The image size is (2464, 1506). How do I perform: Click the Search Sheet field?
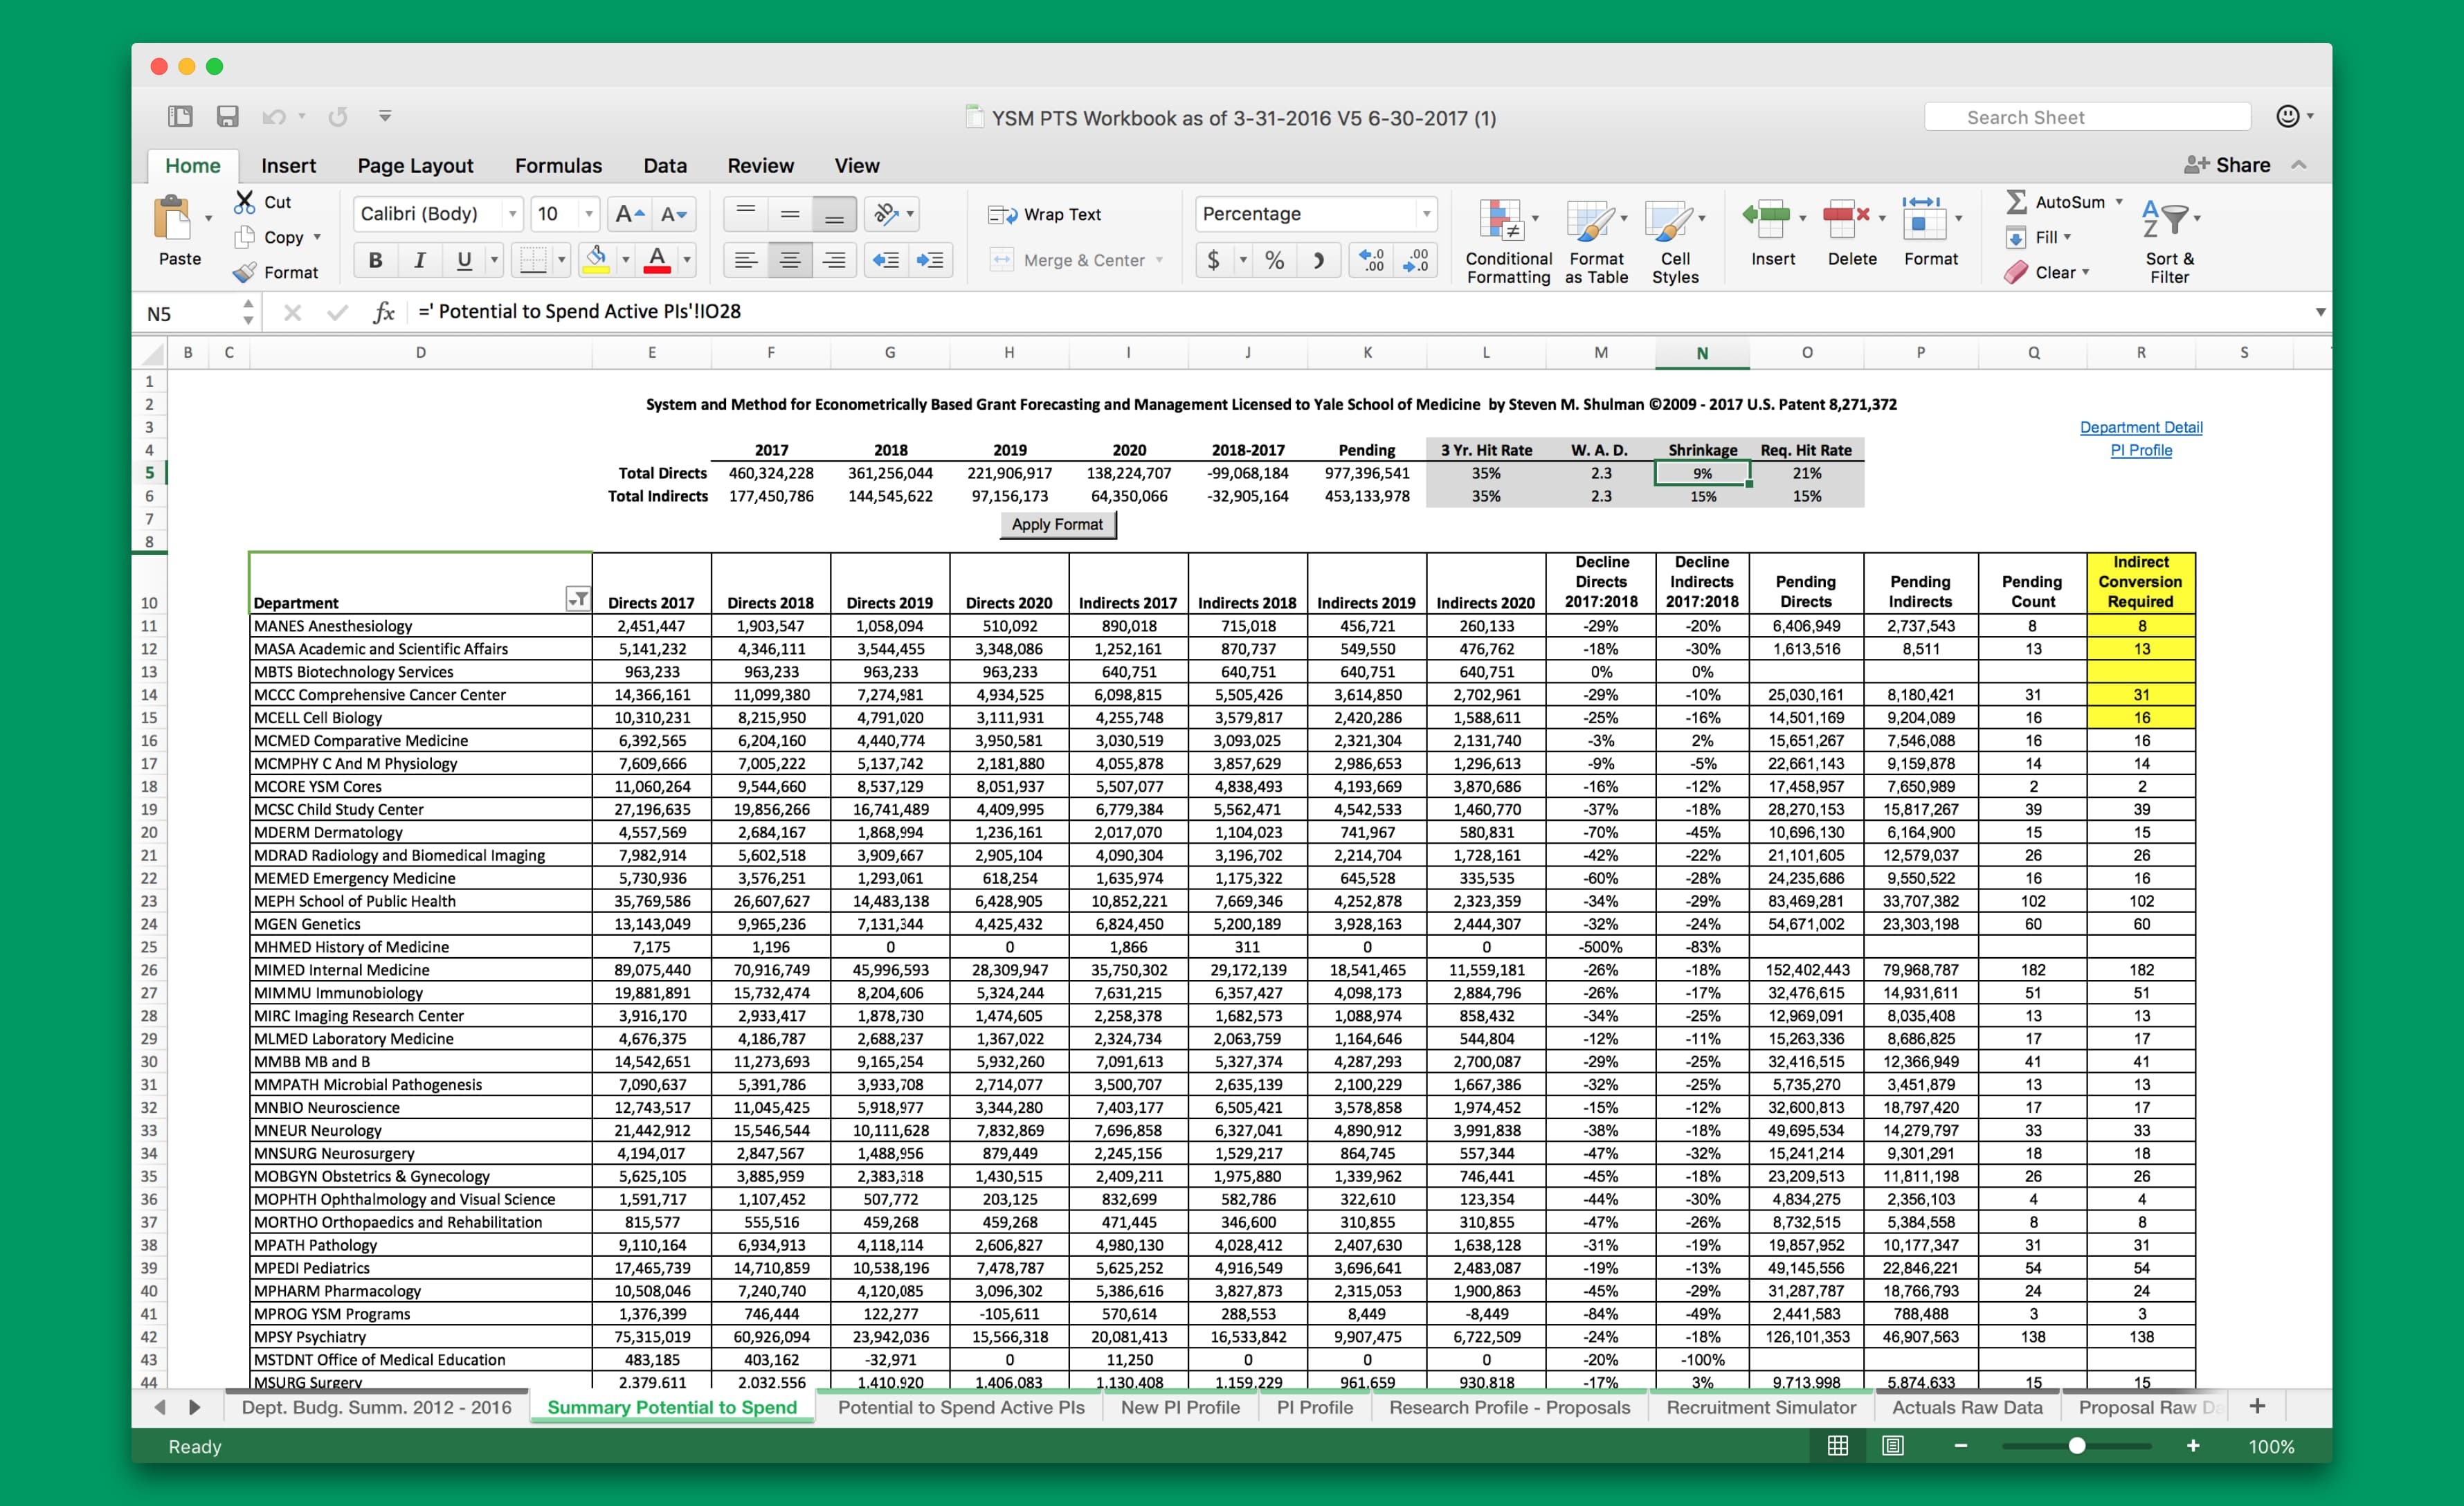[x=2087, y=117]
